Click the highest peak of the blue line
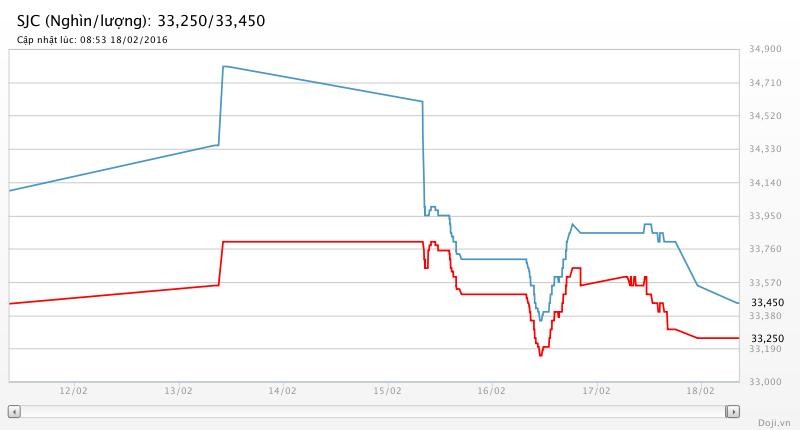The width and height of the screenshot is (800, 430). coord(223,66)
